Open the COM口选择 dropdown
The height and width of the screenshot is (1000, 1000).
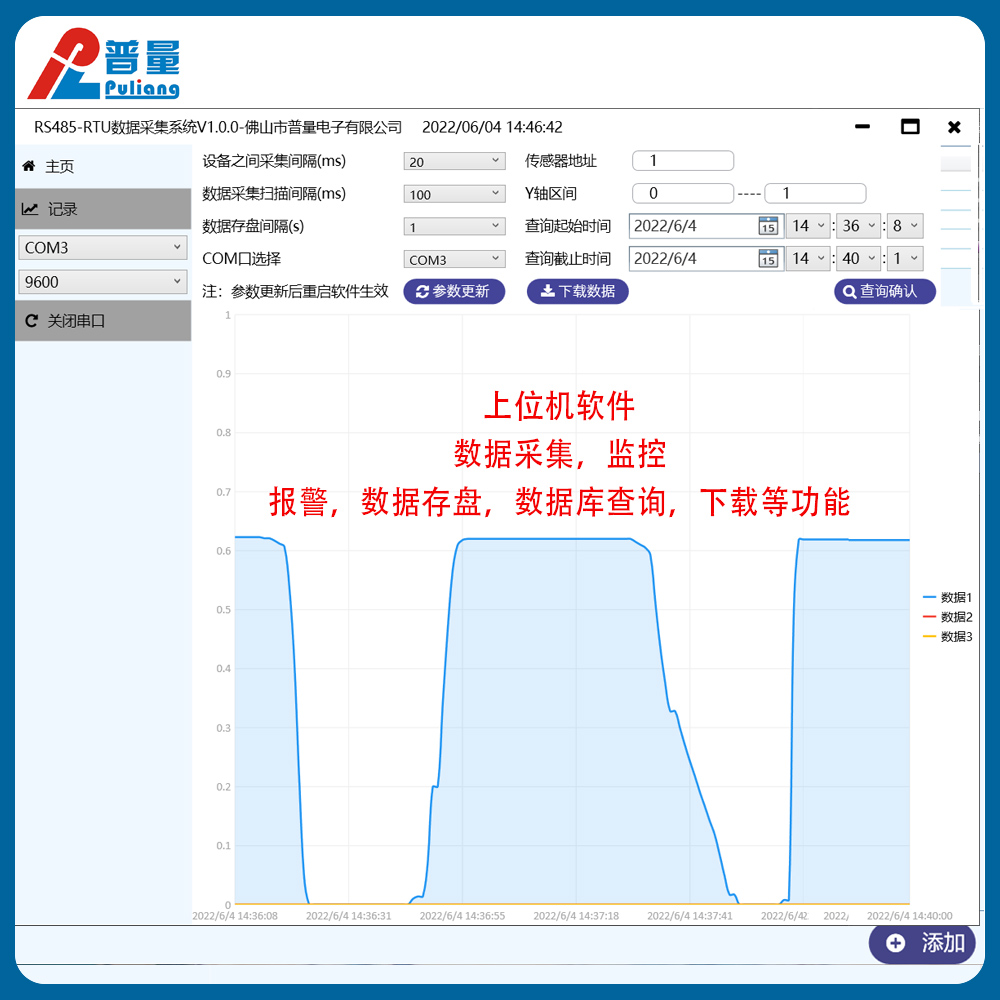[454, 259]
